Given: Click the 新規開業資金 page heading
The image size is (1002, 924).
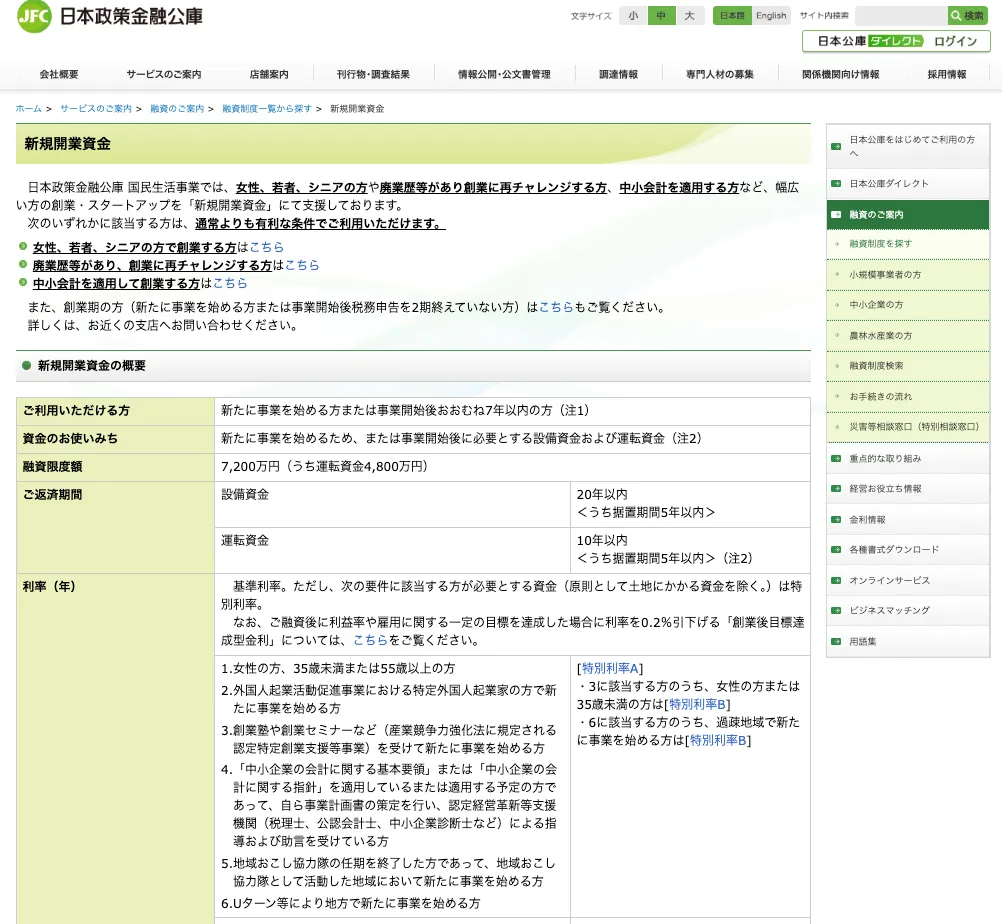Looking at the screenshot, I should coord(68,144).
